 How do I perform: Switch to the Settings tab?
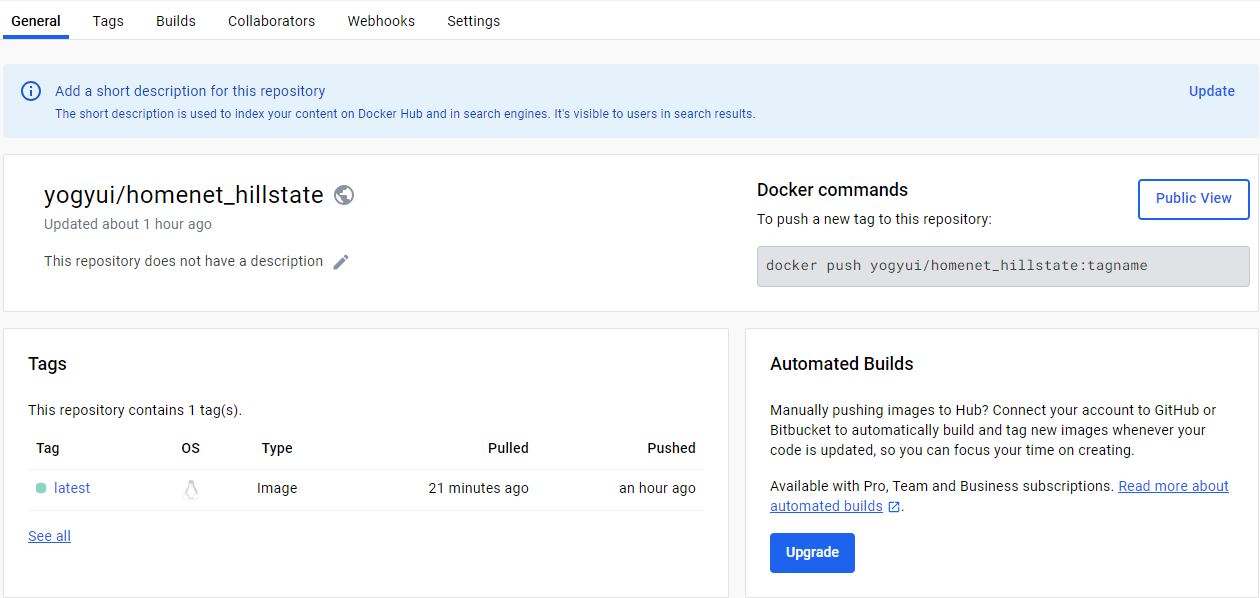click(x=474, y=21)
